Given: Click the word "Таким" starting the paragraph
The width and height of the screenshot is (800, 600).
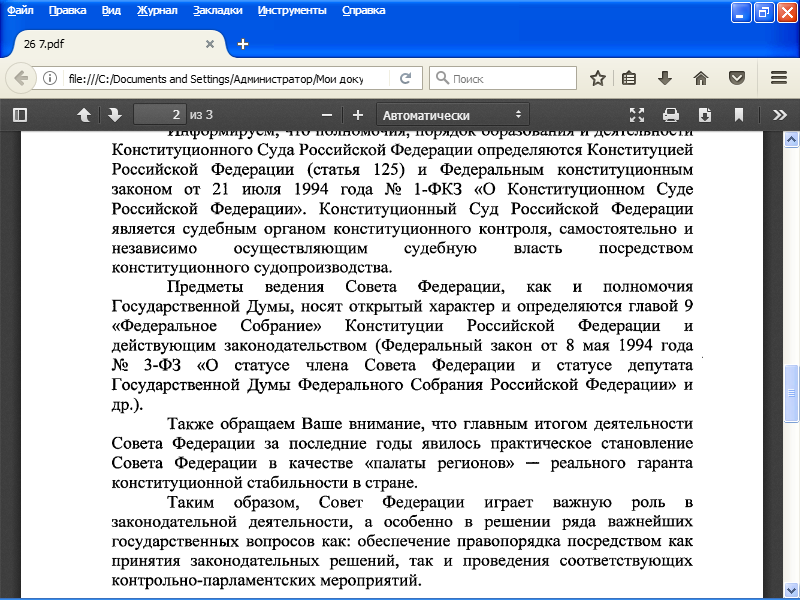Looking at the screenshot, I should tap(190, 503).
